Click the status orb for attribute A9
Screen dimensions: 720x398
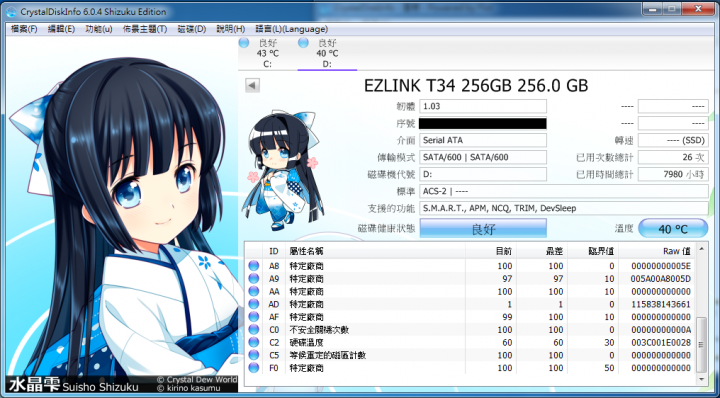pyautogui.click(x=253, y=279)
